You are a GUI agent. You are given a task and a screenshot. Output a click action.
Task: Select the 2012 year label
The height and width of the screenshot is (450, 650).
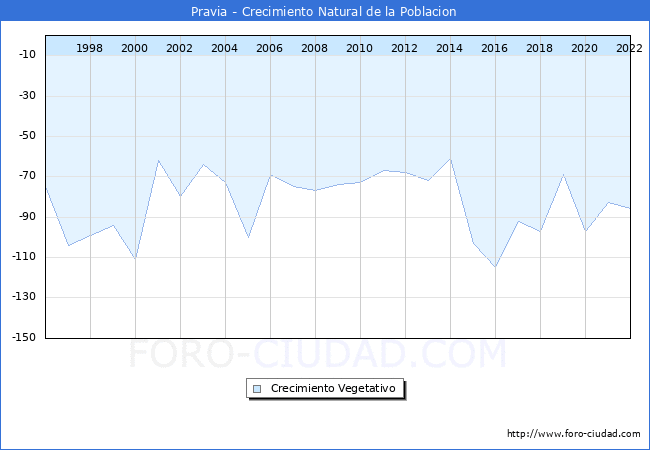404,48
